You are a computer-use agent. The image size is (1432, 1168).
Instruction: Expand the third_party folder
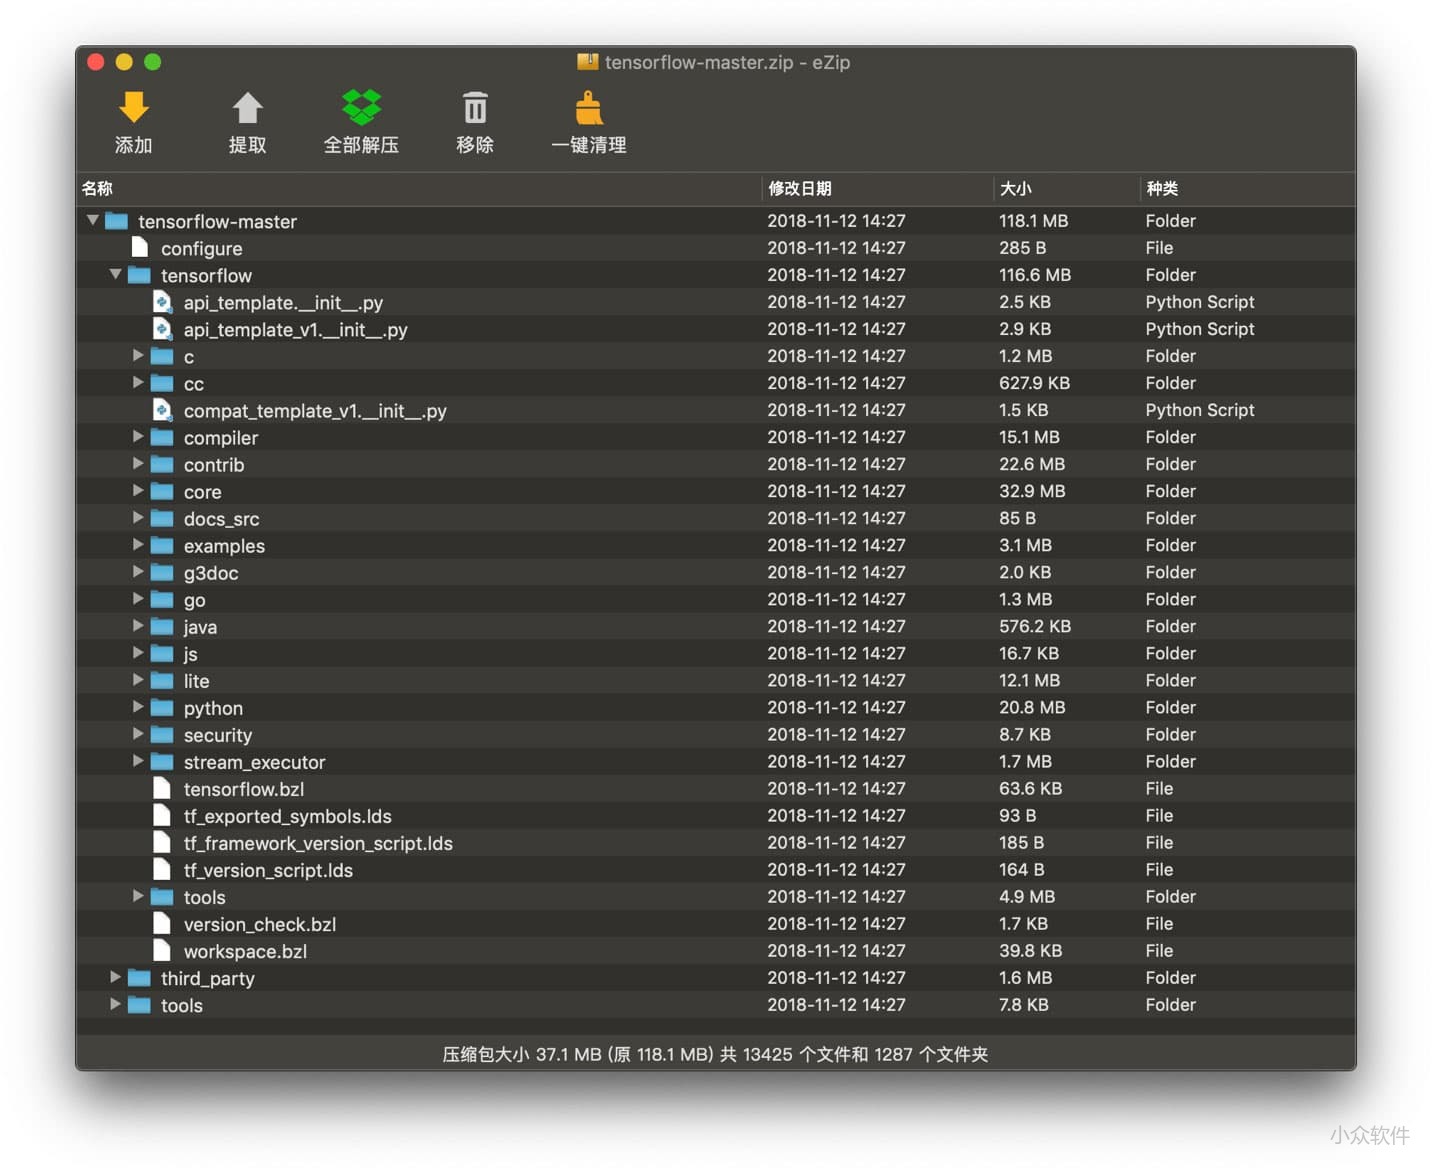point(115,978)
